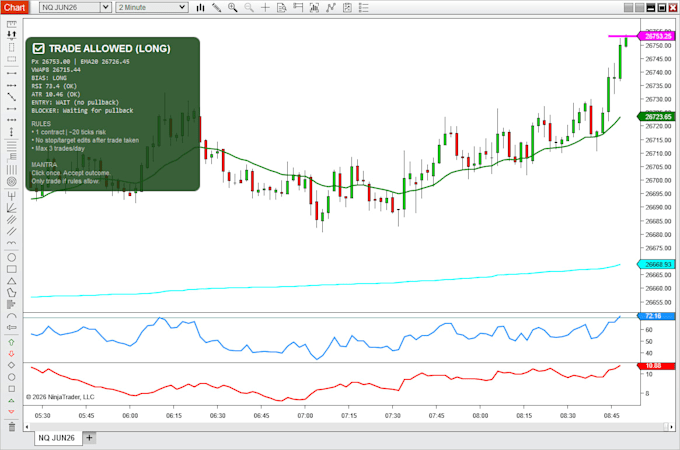680x450 pixels.
Task: Click the zoom out magnifier
Action: (x=249, y=7)
